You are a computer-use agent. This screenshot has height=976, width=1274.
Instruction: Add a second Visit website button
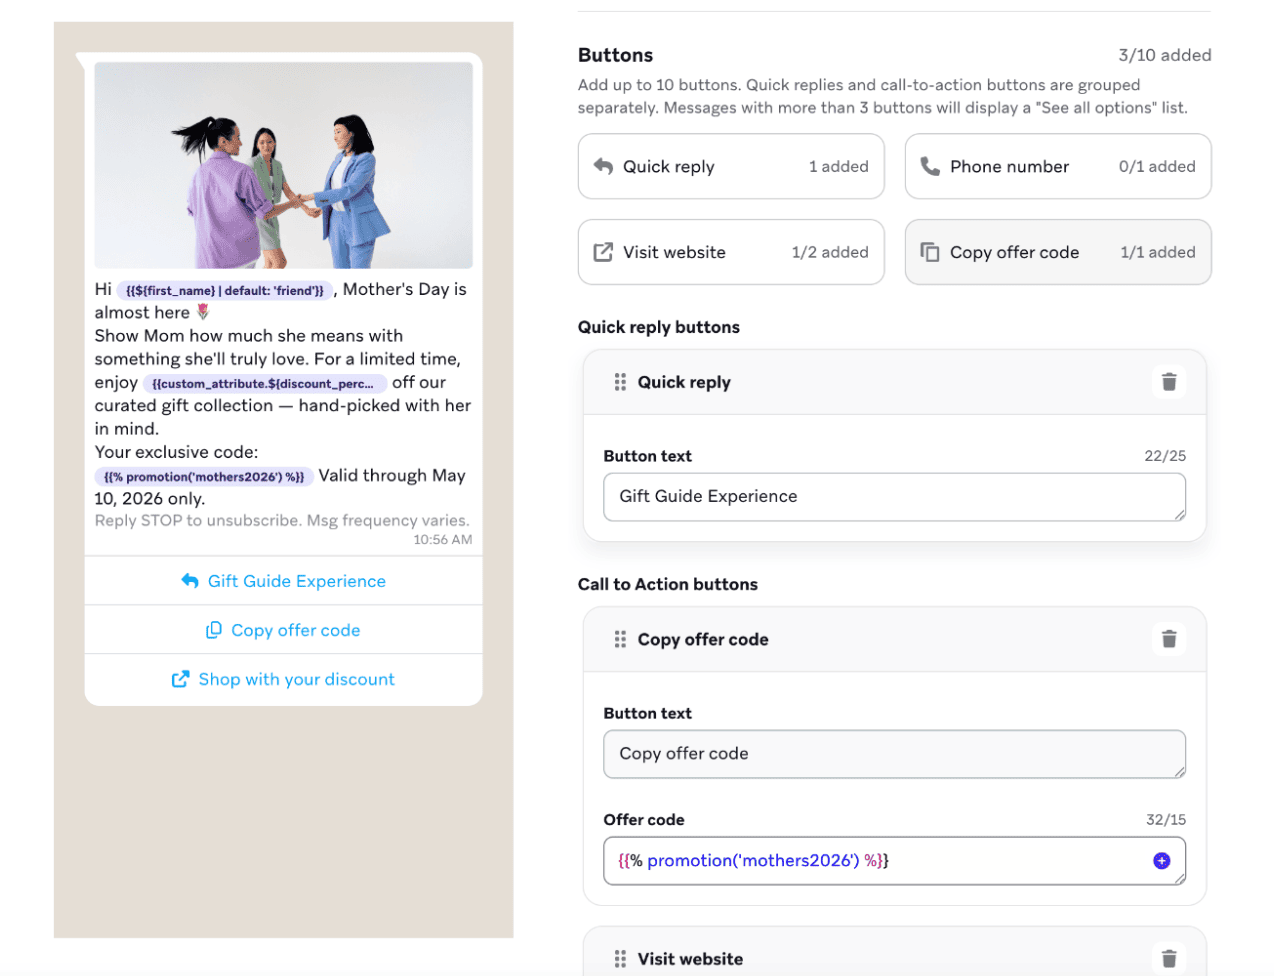click(x=731, y=252)
